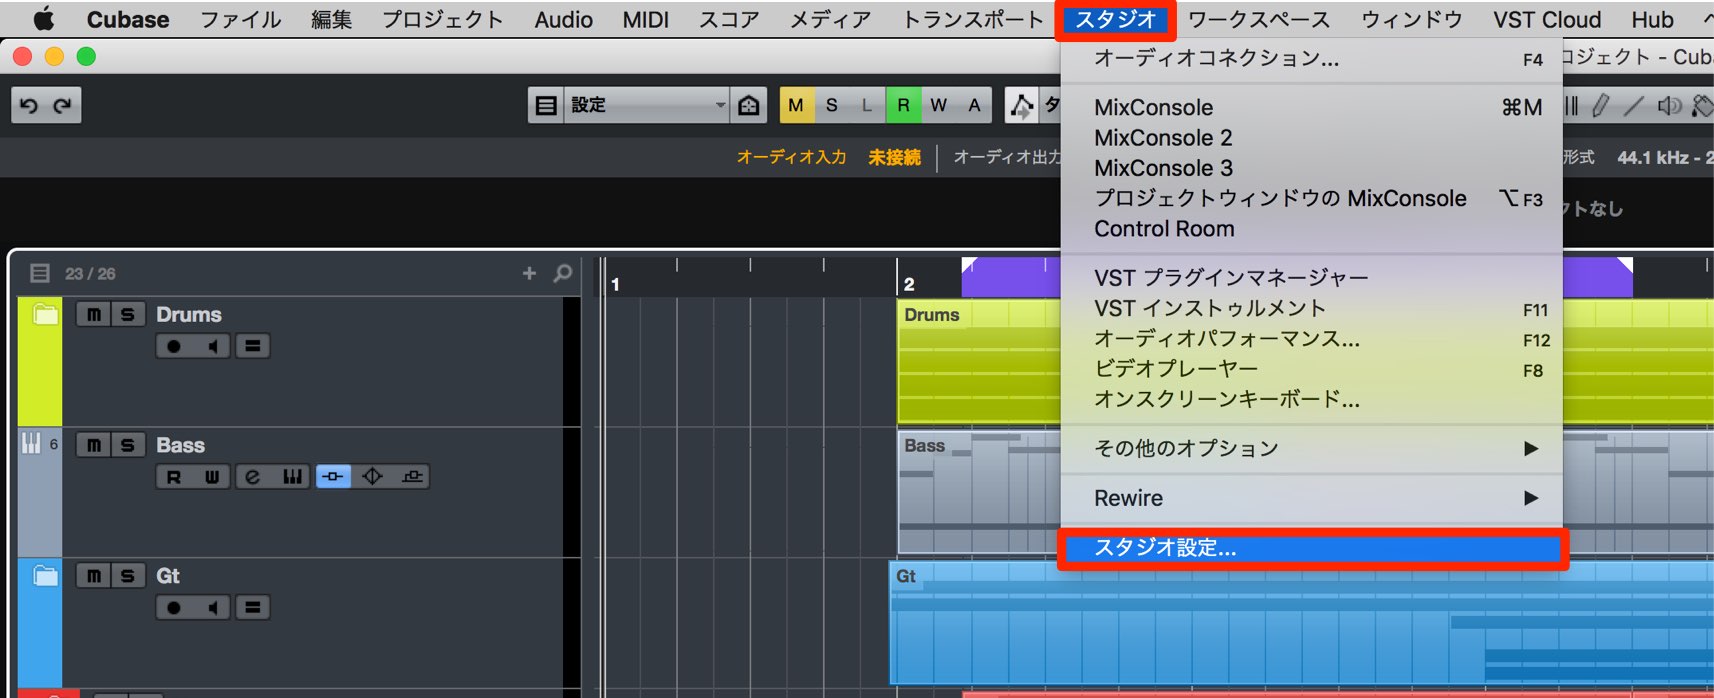This screenshot has width=1714, height=698.
Task: Open オーディオパフォーマンス... entry
Action: click(1312, 339)
